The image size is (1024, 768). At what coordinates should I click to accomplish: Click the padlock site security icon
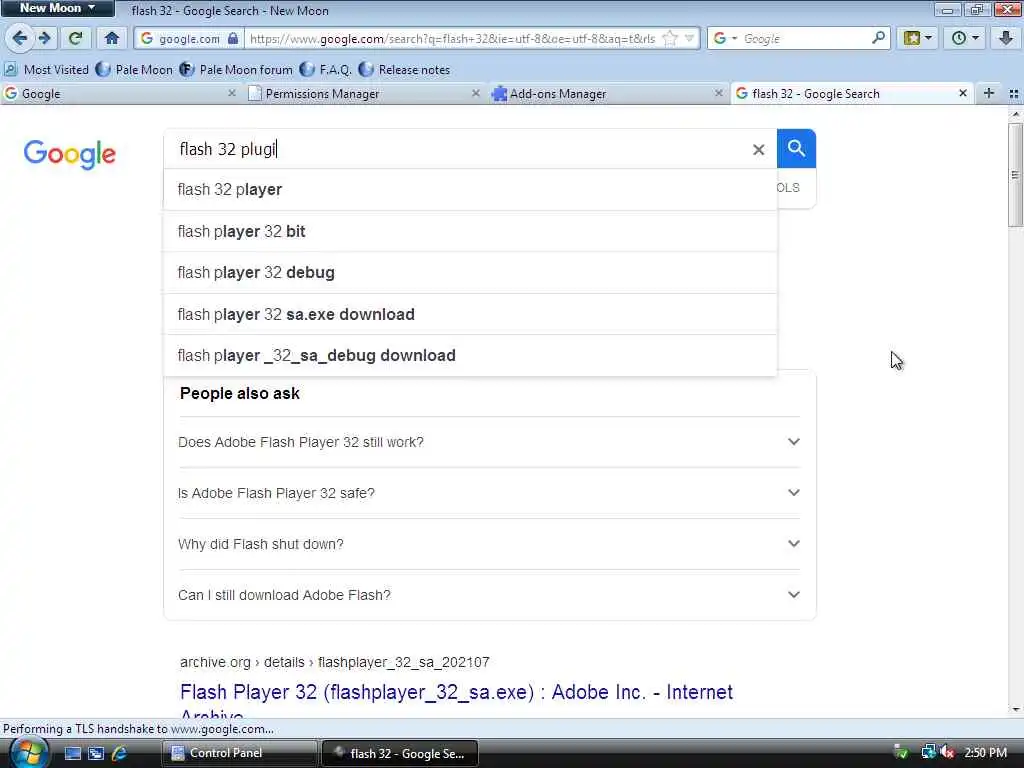click(x=233, y=39)
